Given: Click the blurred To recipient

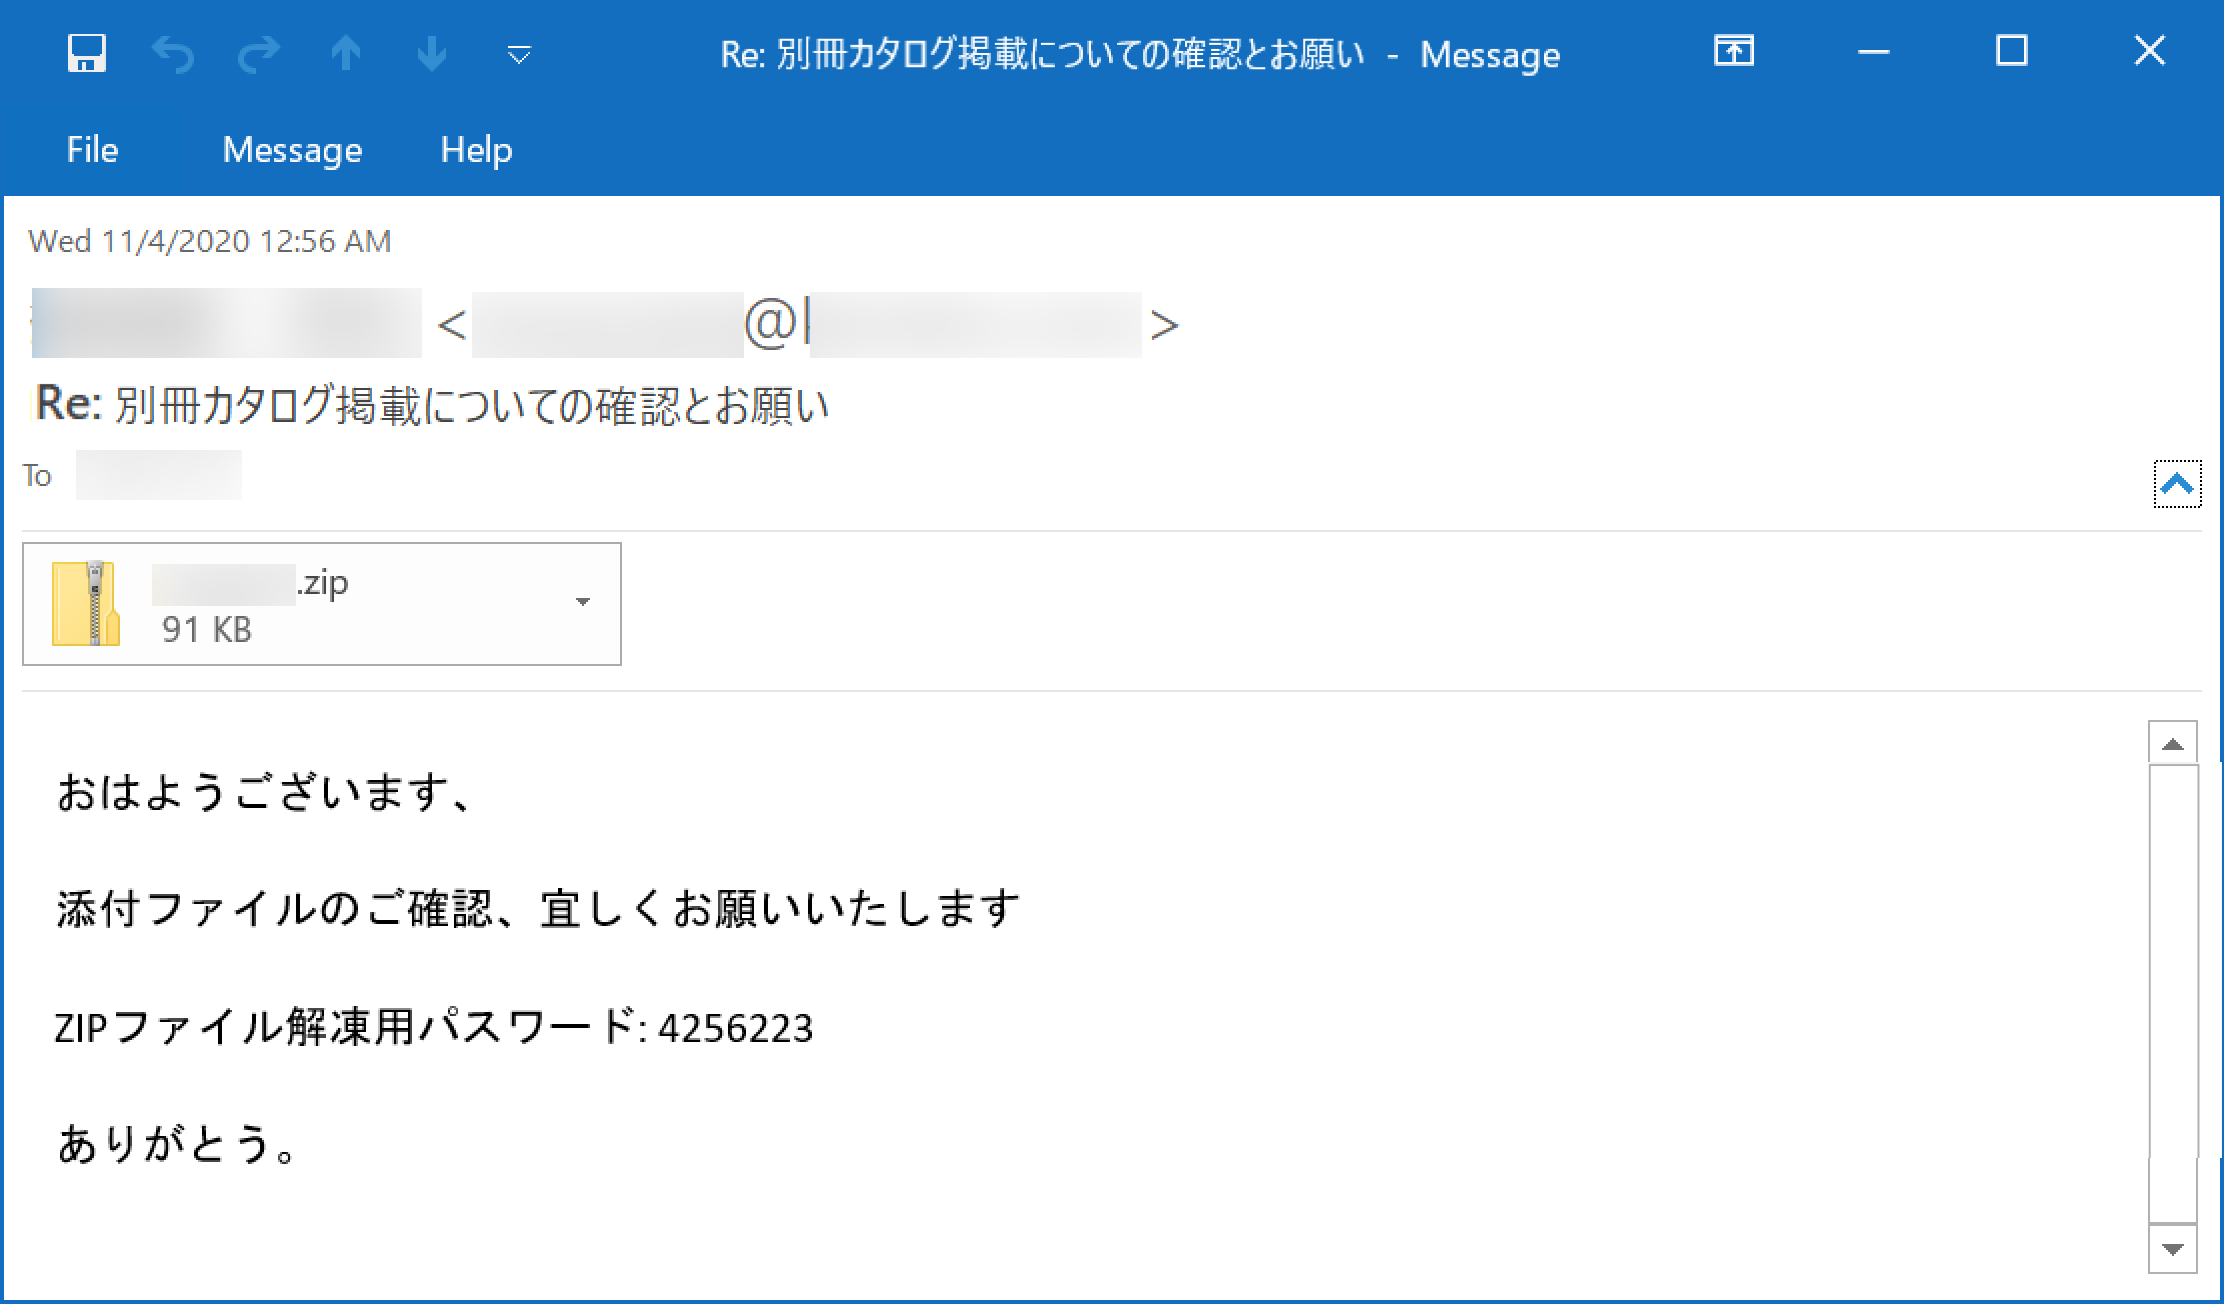Looking at the screenshot, I should (x=159, y=475).
